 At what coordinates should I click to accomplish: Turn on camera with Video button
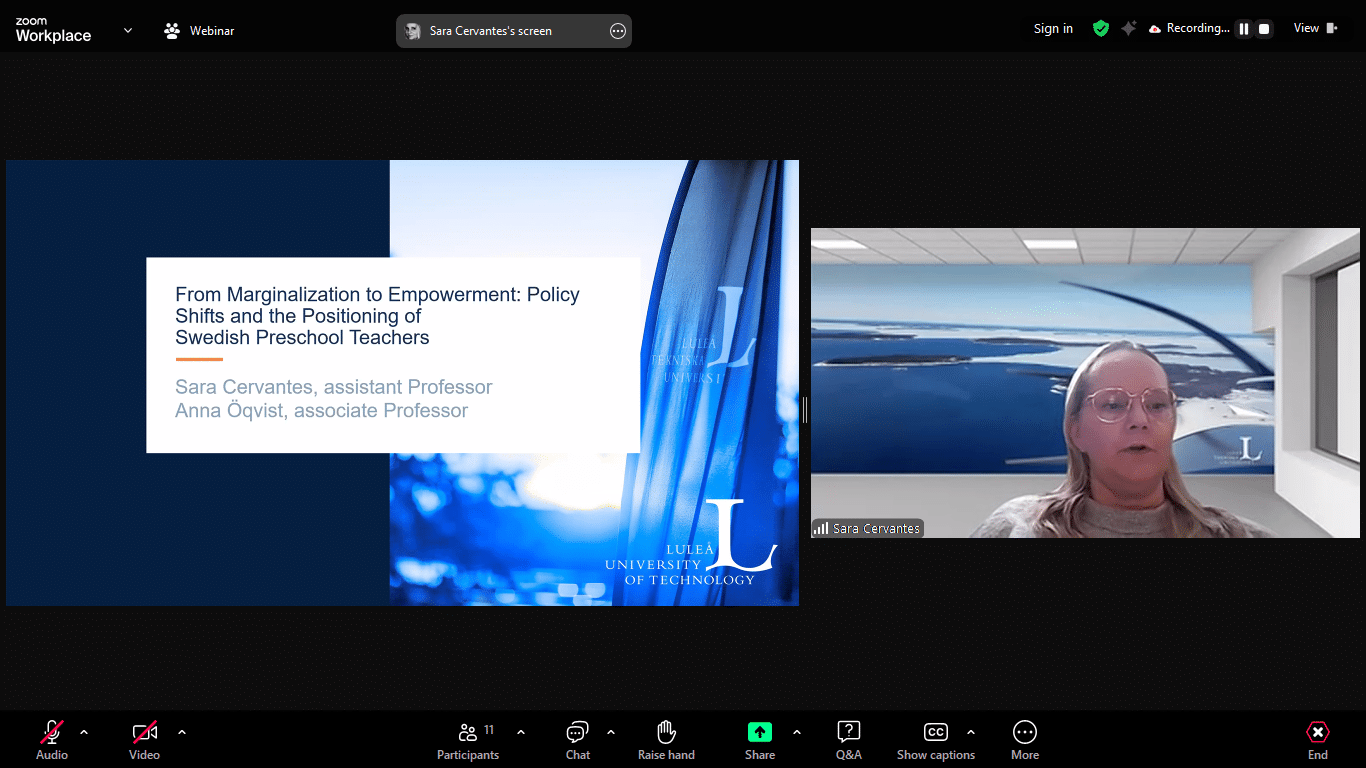pos(145,740)
